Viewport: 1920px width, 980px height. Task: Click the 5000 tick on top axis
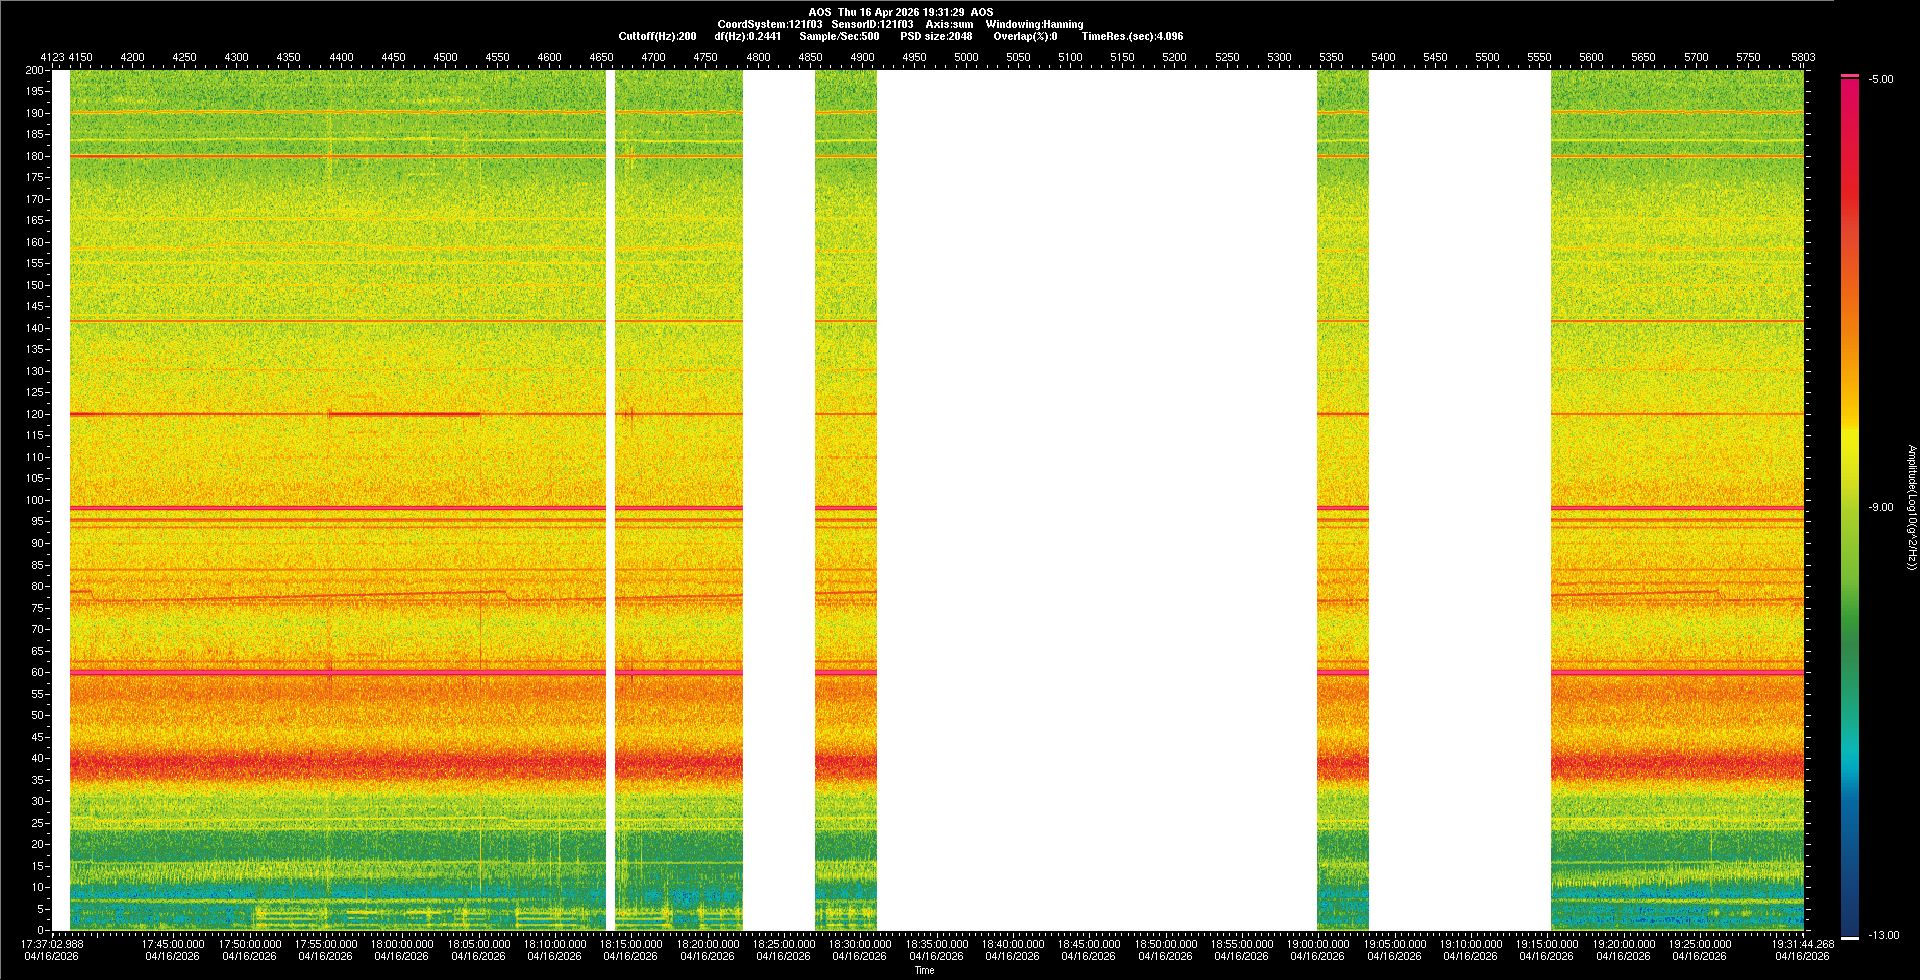pos(966,57)
